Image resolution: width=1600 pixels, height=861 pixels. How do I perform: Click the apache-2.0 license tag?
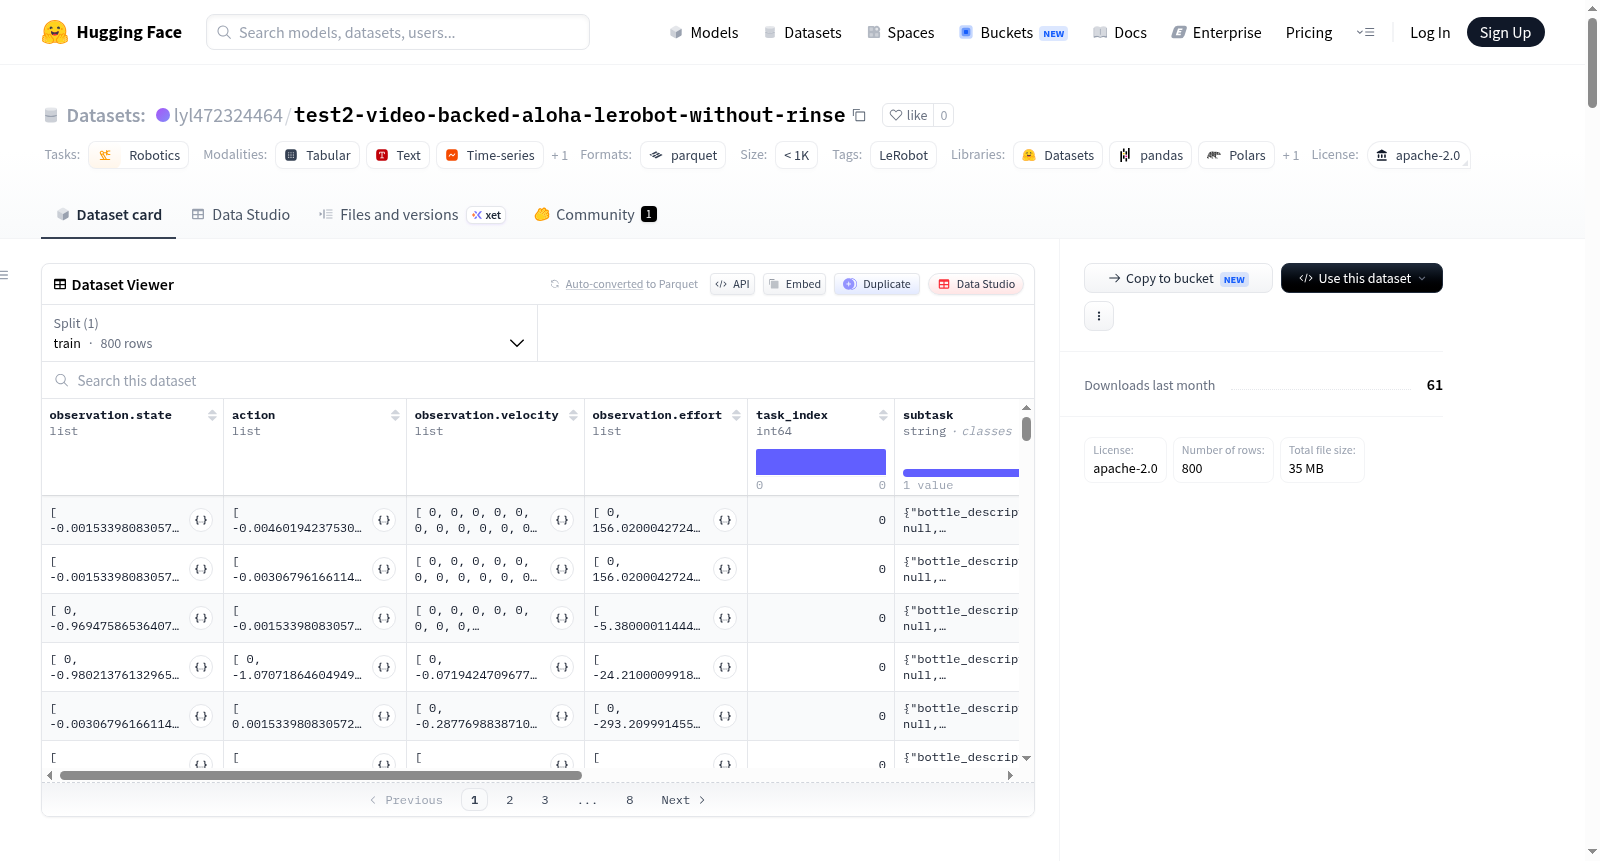click(x=1418, y=155)
